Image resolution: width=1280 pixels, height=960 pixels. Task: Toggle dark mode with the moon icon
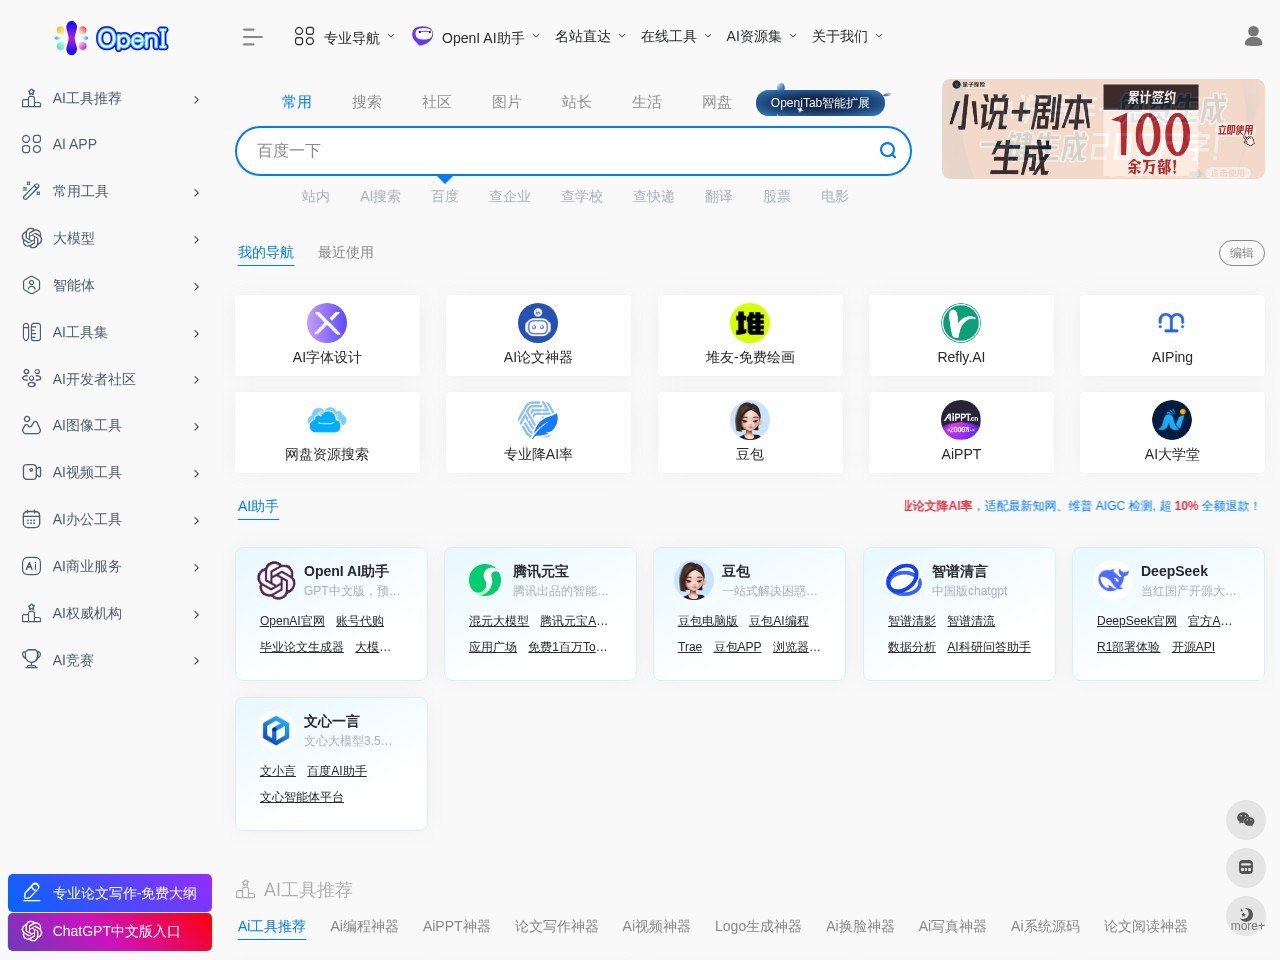pos(1246,913)
